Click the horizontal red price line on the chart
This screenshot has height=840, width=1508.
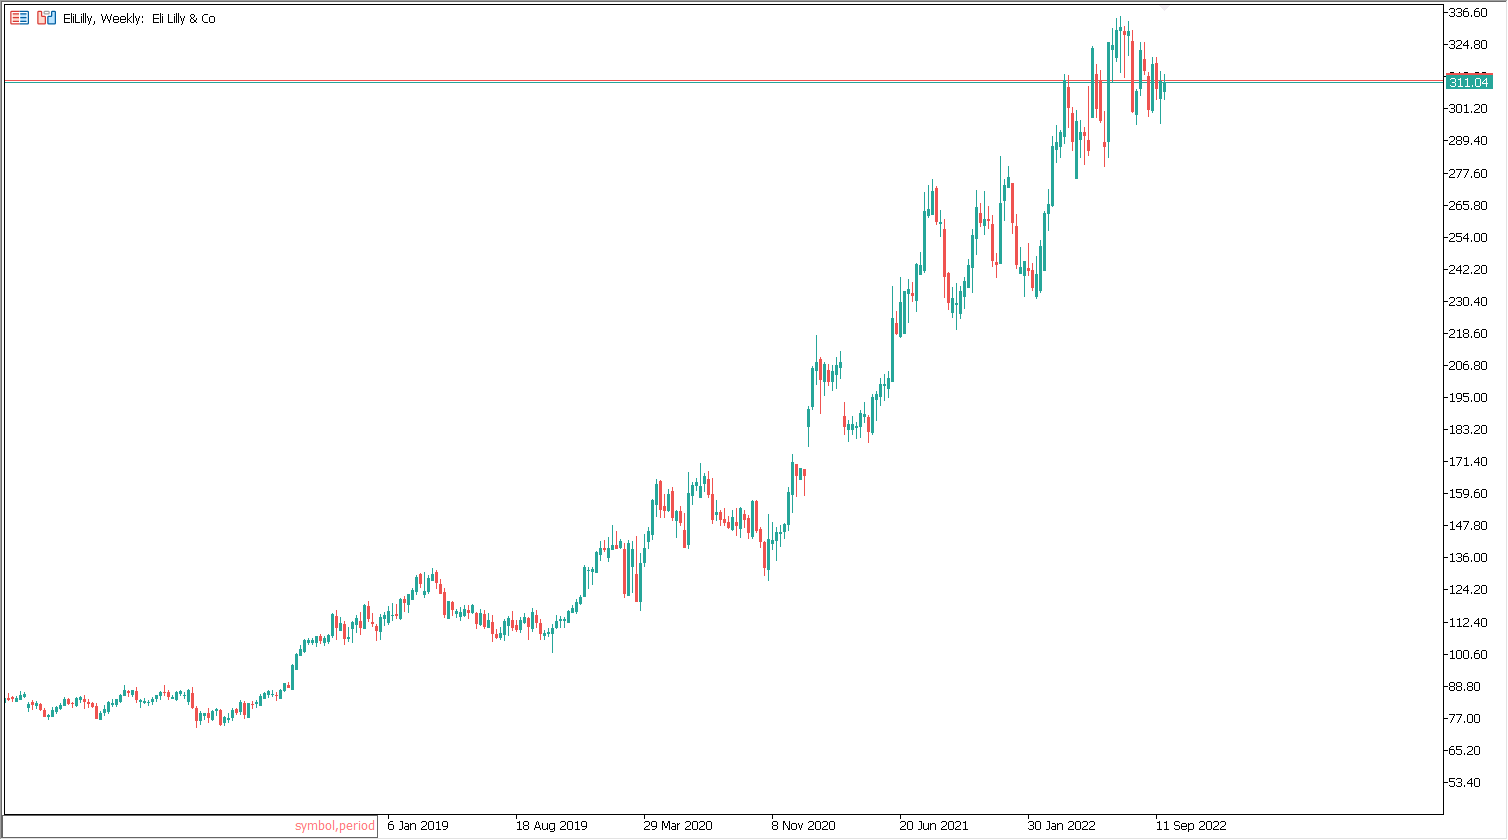coord(722,80)
